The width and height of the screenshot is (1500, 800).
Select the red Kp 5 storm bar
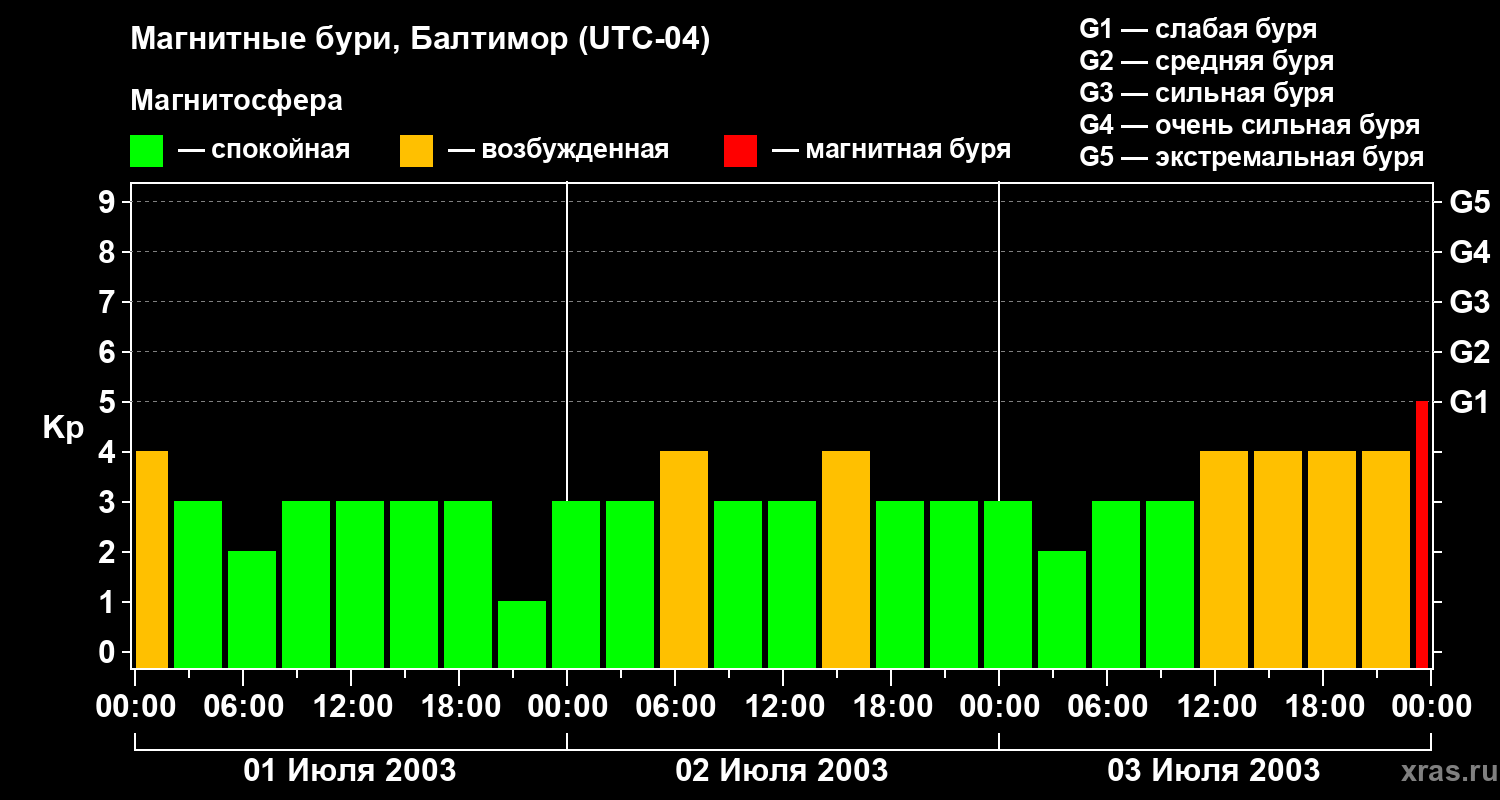[x=1422, y=534]
